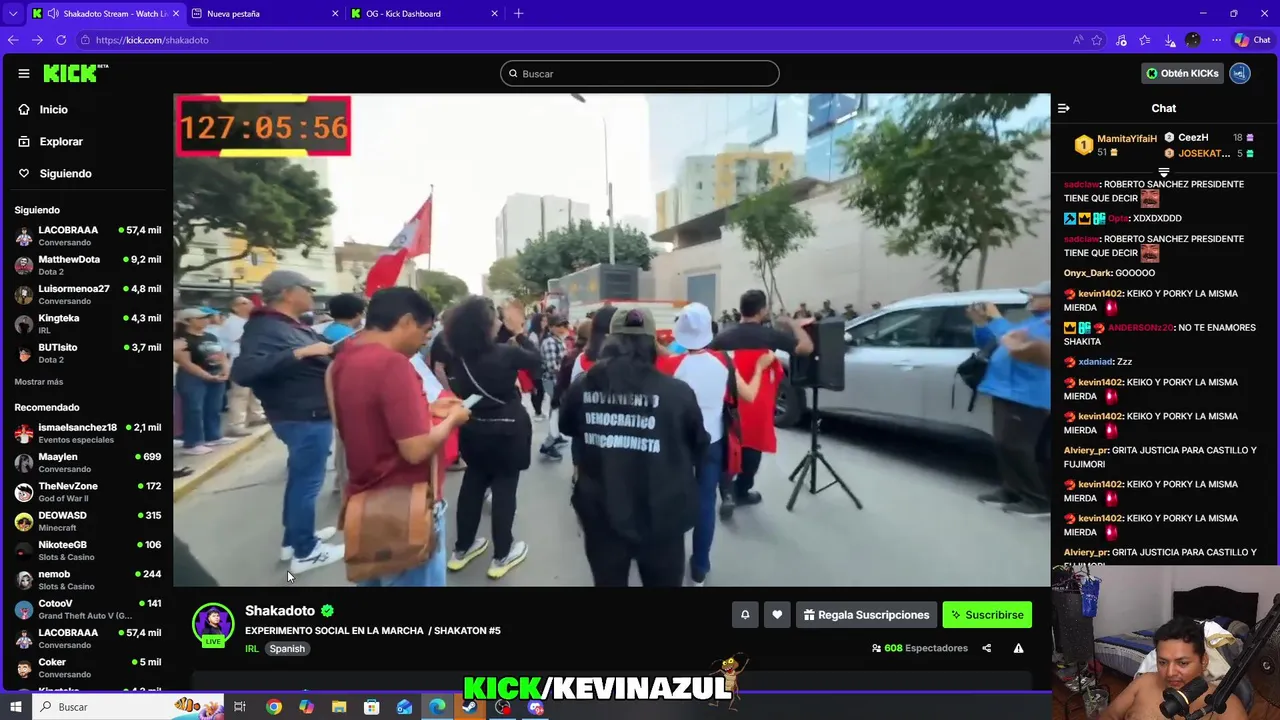Share the stream using share icon
This screenshot has width=1280, height=720.
coord(986,648)
